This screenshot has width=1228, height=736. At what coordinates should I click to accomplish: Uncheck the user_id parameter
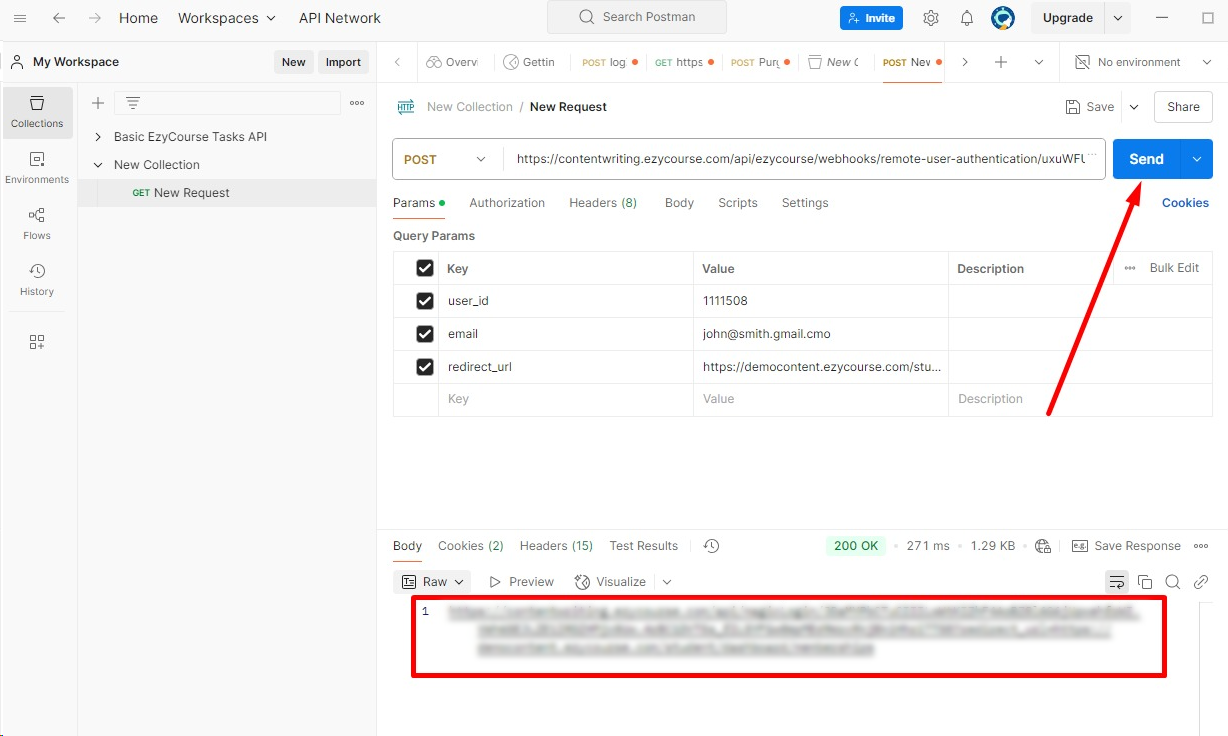[x=425, y=301]
